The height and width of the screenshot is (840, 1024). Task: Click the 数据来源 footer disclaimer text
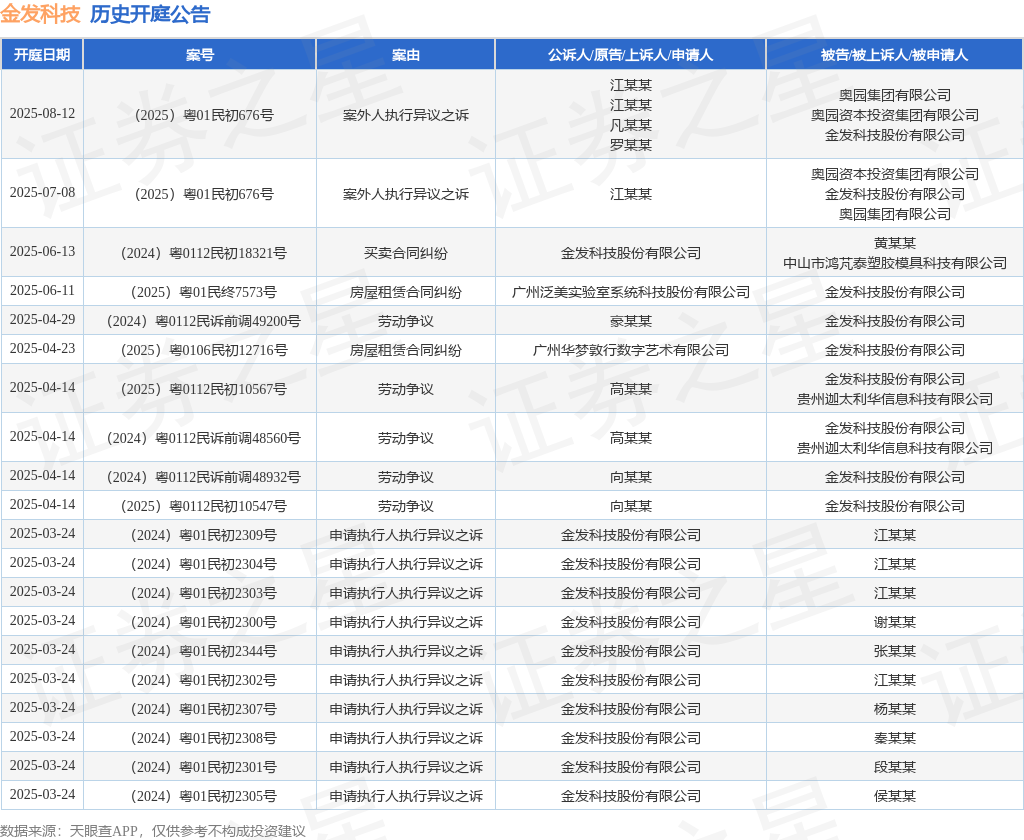[x=153, y=831]
